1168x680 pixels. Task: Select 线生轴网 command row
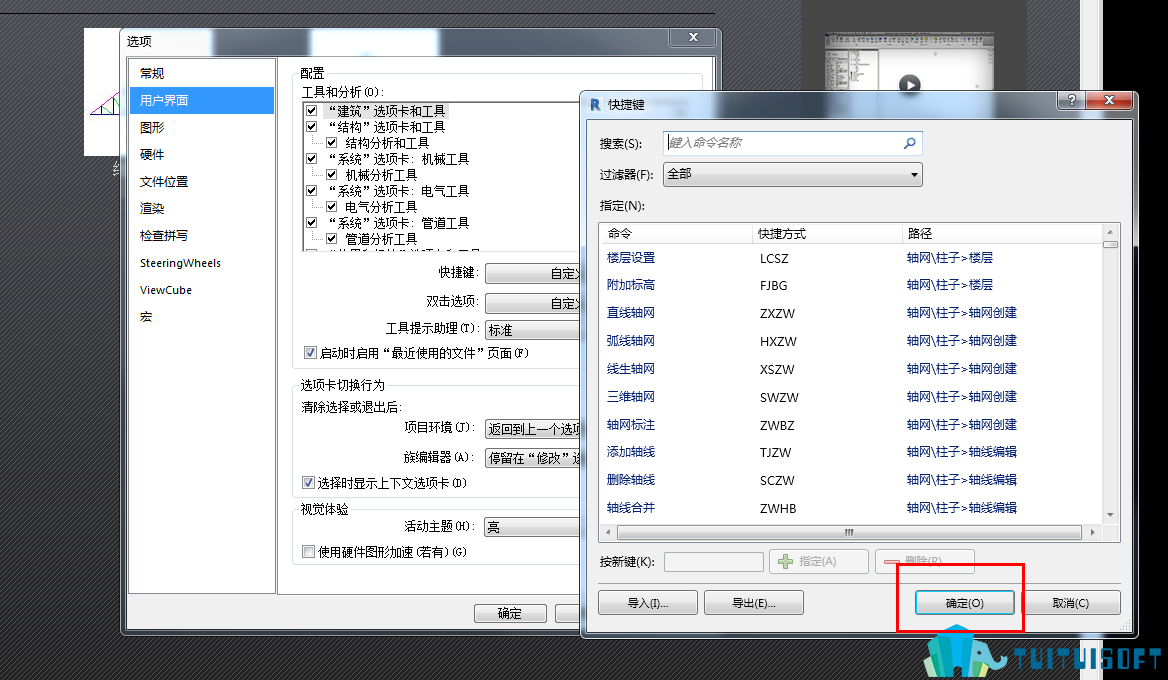point(851,369)
